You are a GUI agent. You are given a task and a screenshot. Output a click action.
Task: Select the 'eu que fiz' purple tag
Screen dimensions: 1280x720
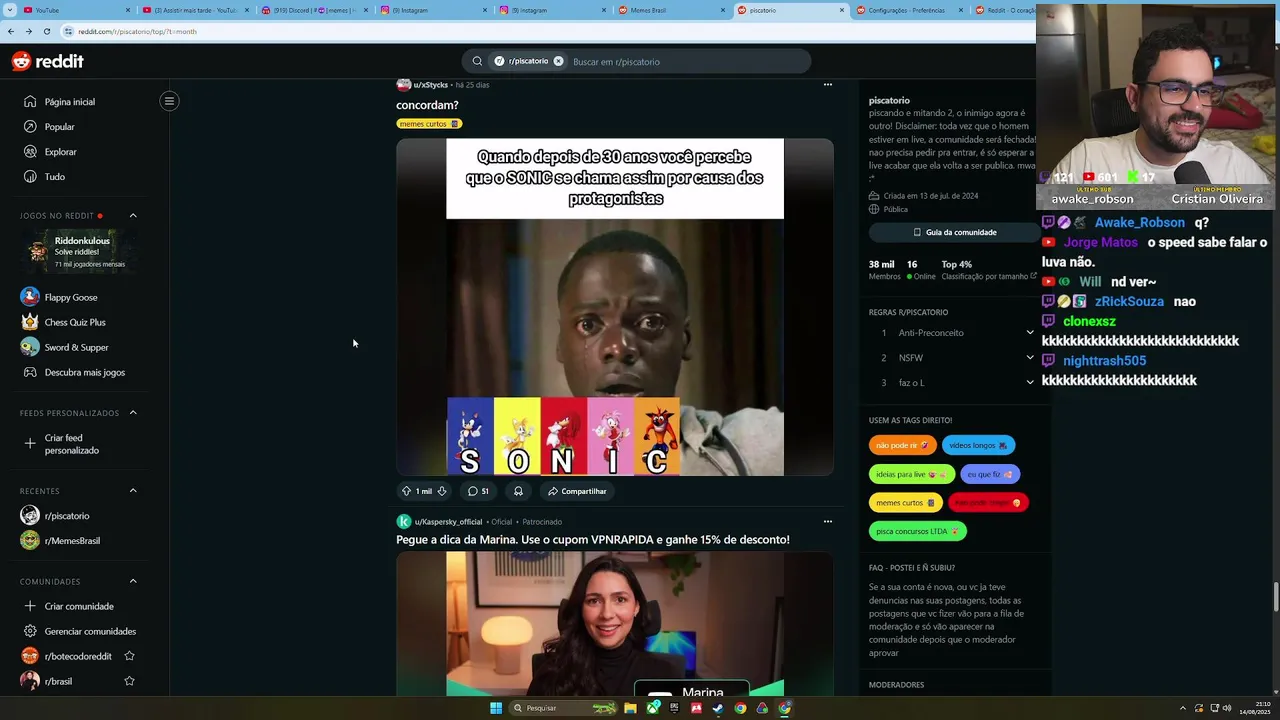(990, 474)
